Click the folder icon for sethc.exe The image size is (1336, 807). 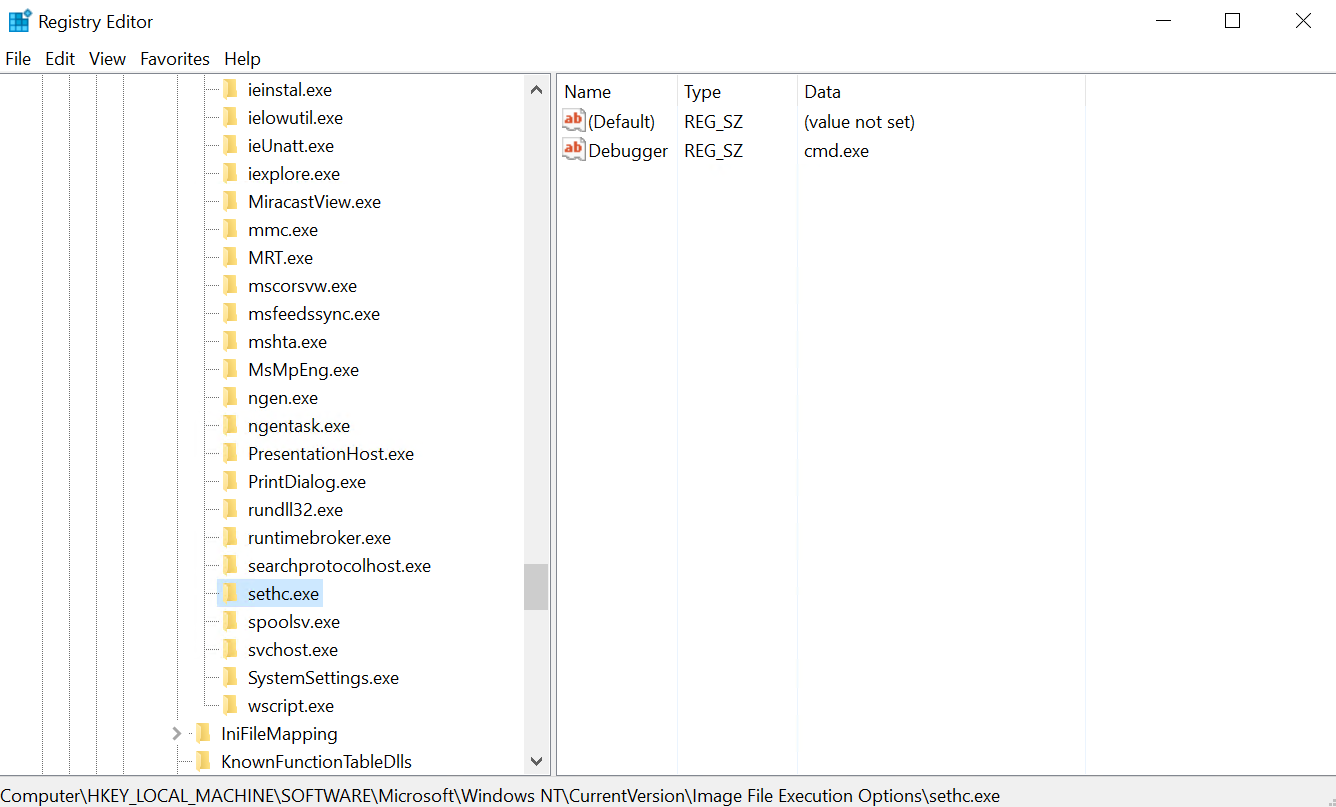(231, 594)
